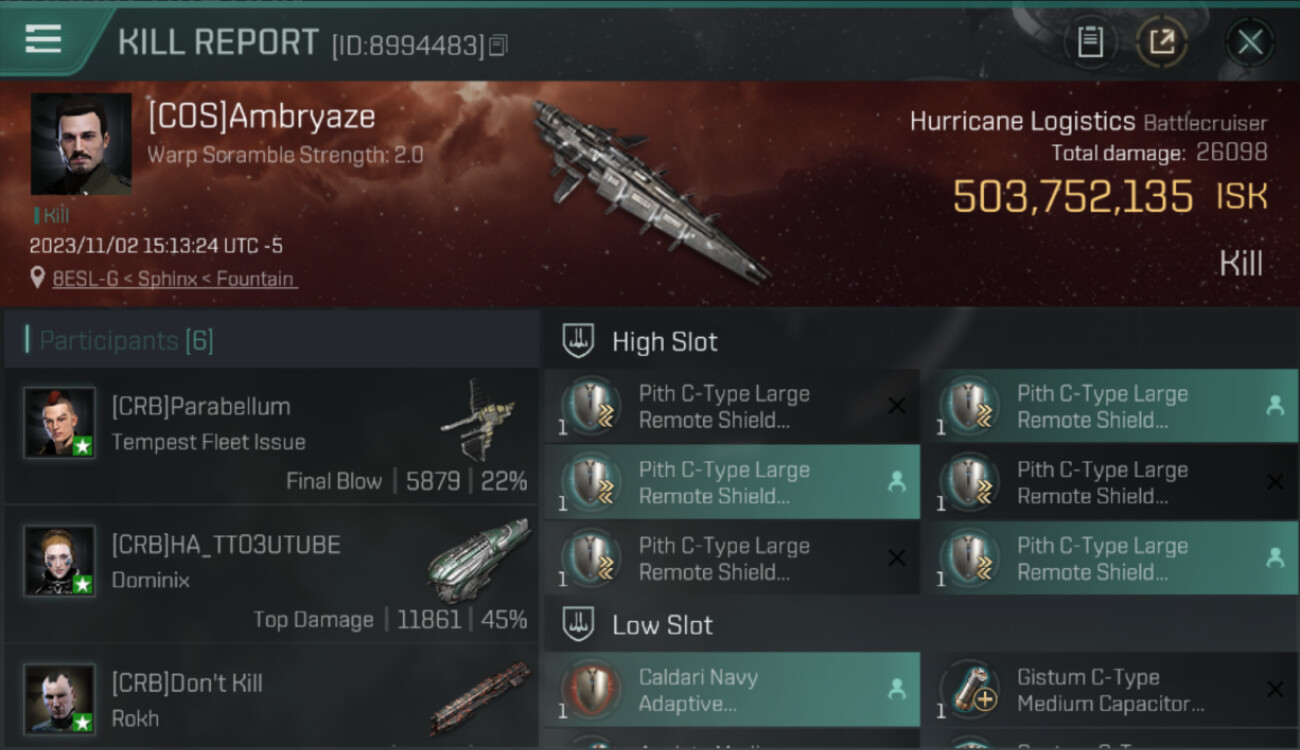Copy the kill report ID
The height and width of the screenshot is (750, 1300).
498,45
